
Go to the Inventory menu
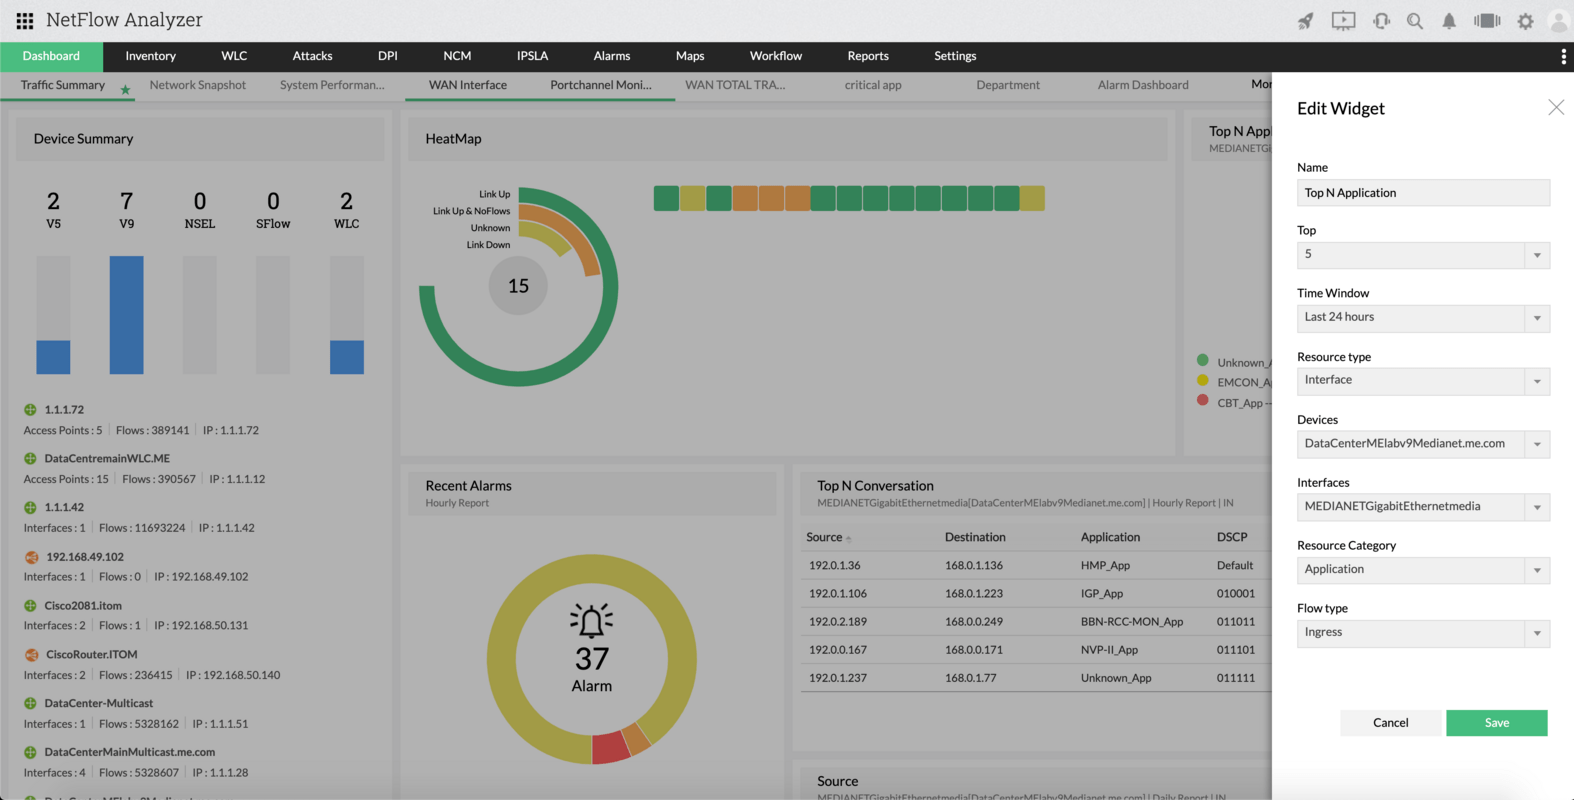150,56
